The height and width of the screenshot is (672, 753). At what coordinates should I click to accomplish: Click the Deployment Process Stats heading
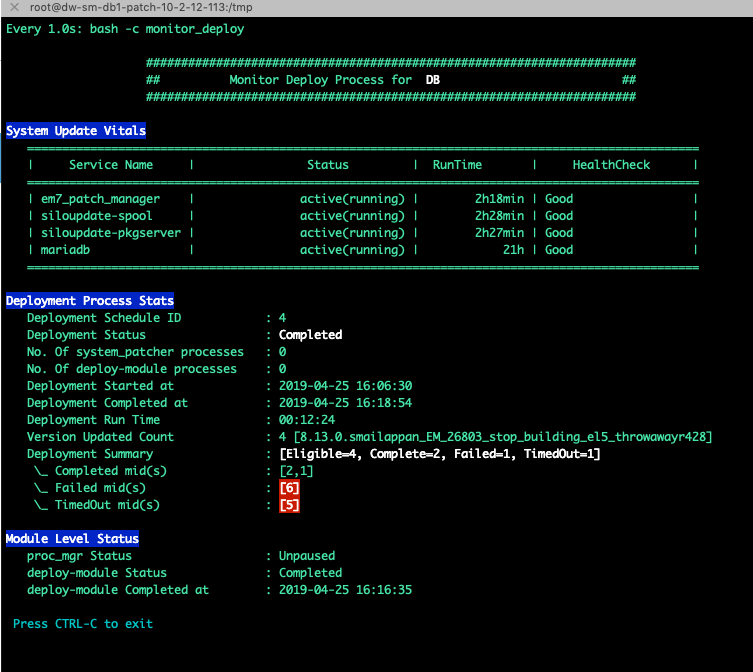coord(90,301)
